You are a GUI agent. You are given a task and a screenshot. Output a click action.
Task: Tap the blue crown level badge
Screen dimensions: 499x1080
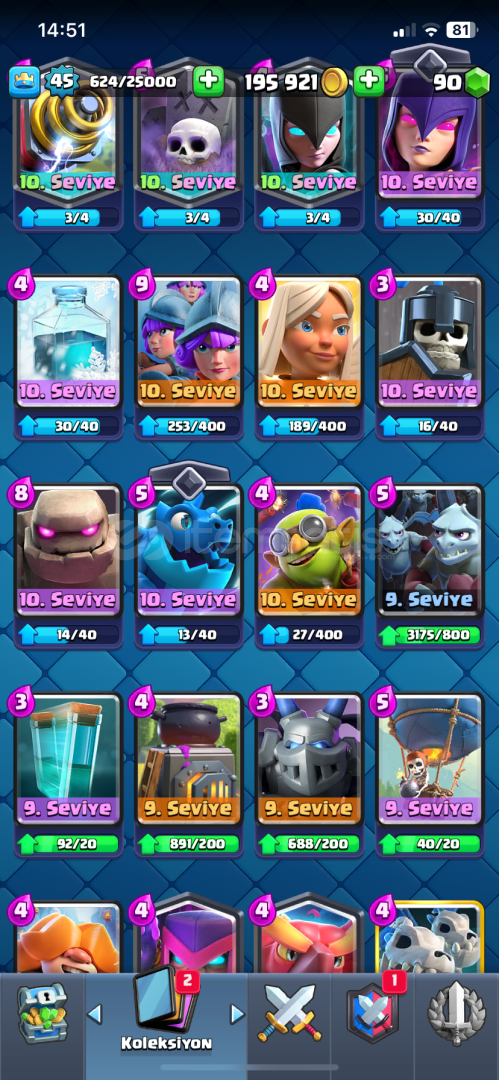click(x=23, y=83)
